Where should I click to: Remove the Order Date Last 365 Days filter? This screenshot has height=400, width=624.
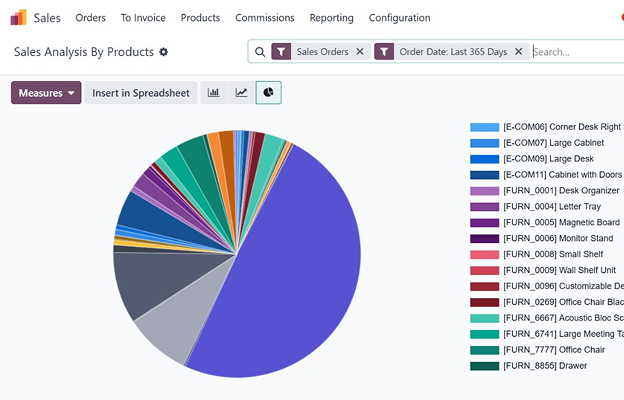coord(519,52)
